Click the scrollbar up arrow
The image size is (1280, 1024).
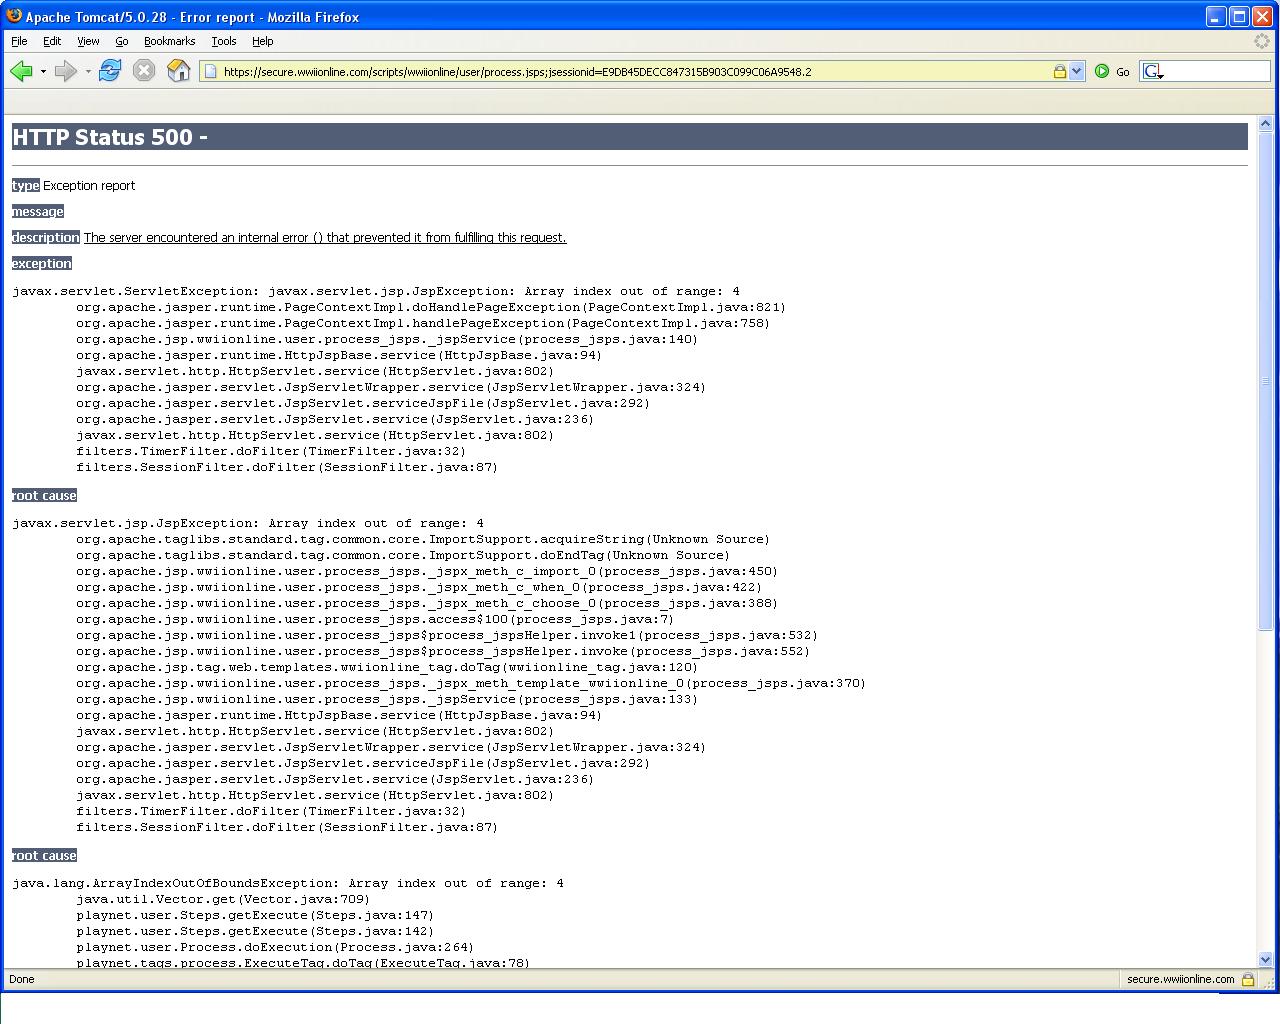[1265, 123]
